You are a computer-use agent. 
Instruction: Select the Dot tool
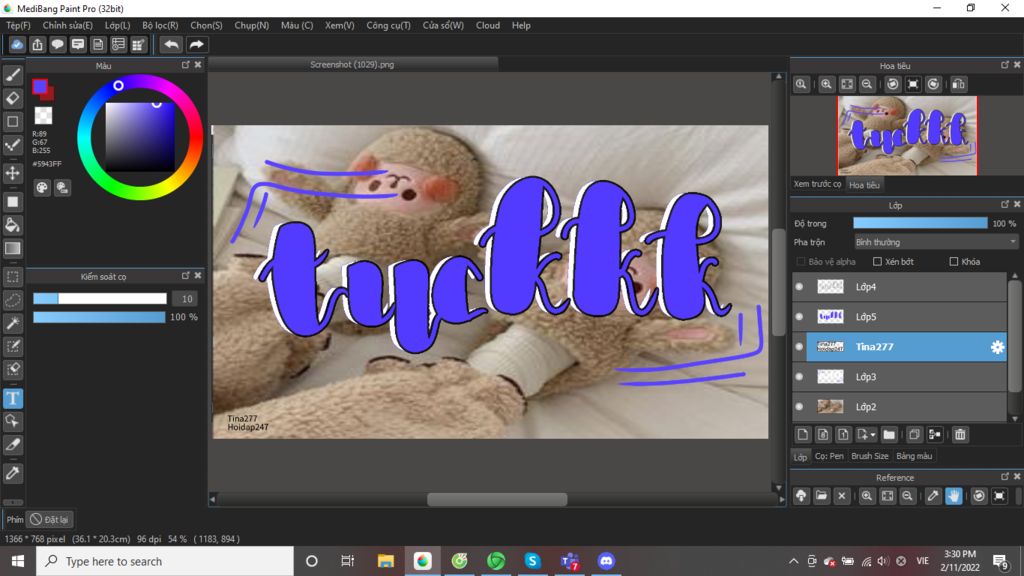click(12, 145)
